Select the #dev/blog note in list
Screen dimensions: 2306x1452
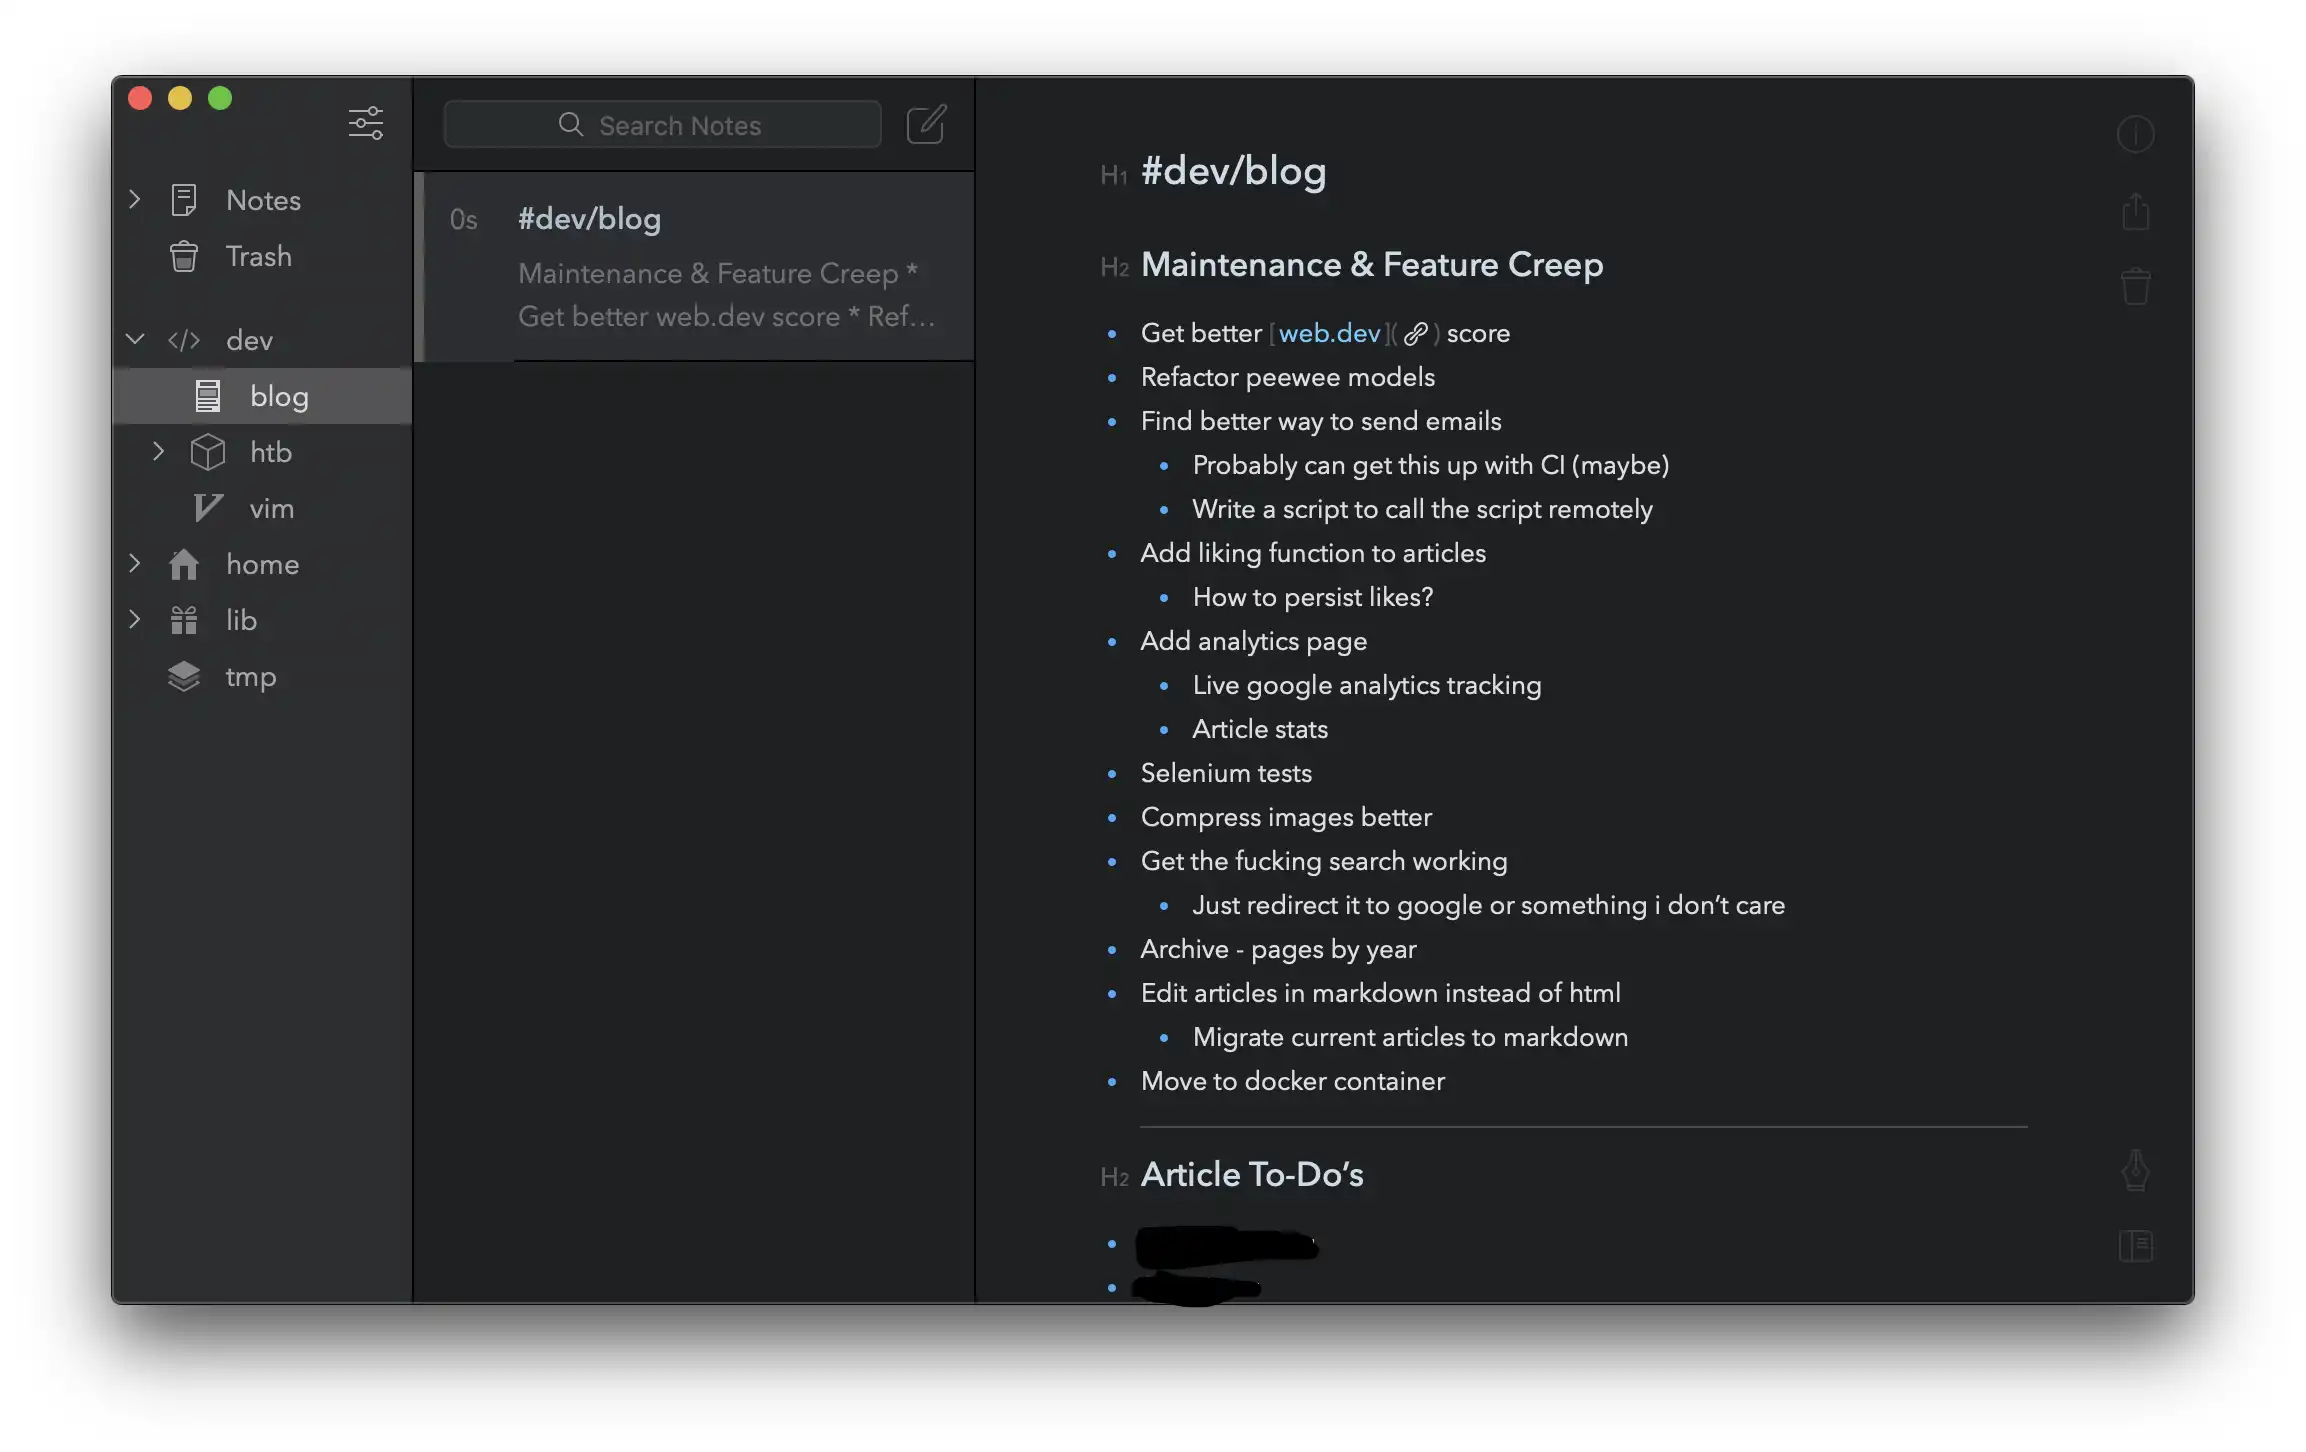tap(694, 266)
